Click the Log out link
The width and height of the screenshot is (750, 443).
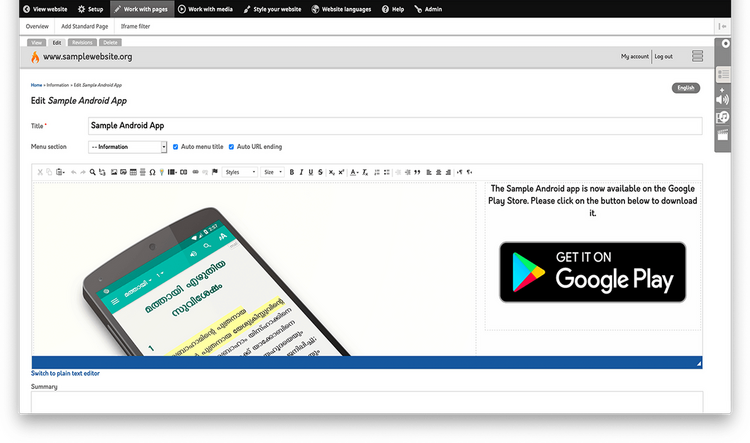click(x=663, y=56)
